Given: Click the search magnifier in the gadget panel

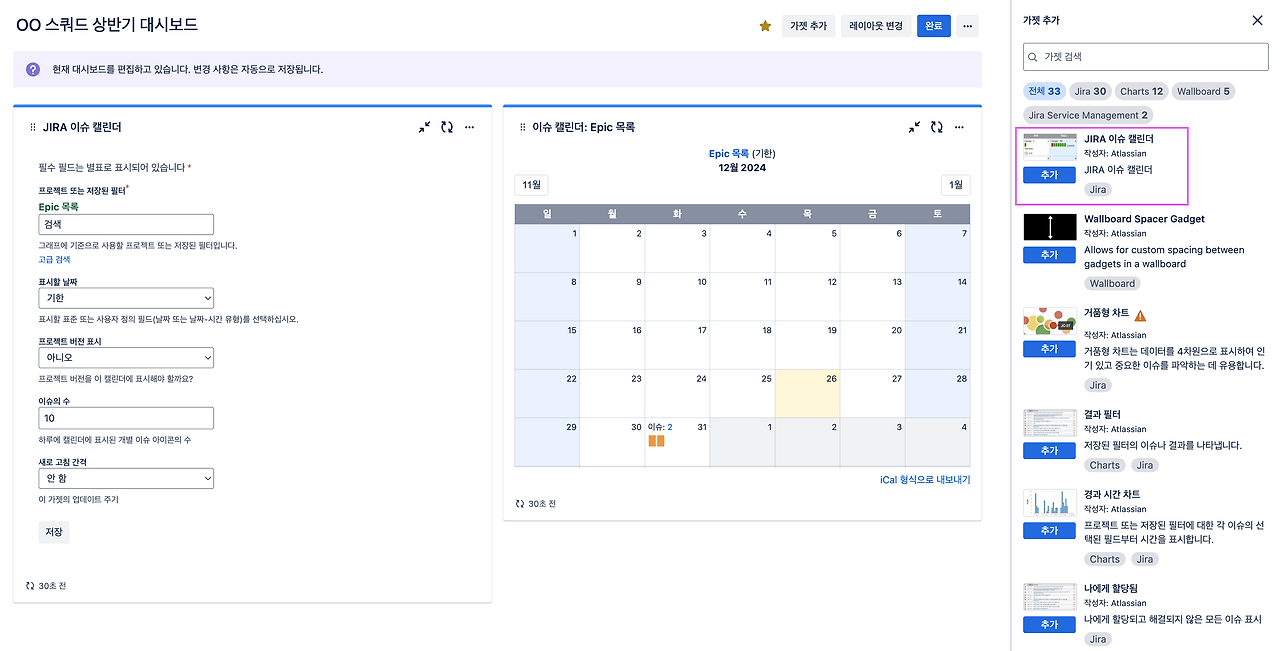Looking at the screenshot, I should (1032, 57).
